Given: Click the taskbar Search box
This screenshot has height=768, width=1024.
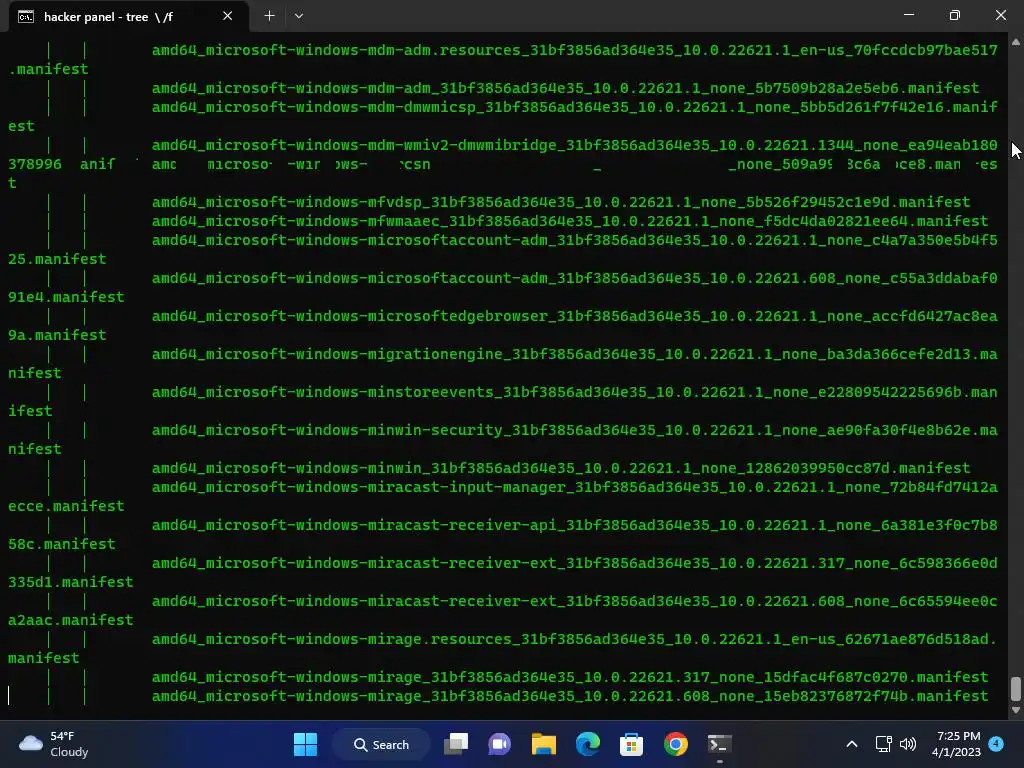Looking at the screenshot, I should pyautogui.click(x=381, y=744).
